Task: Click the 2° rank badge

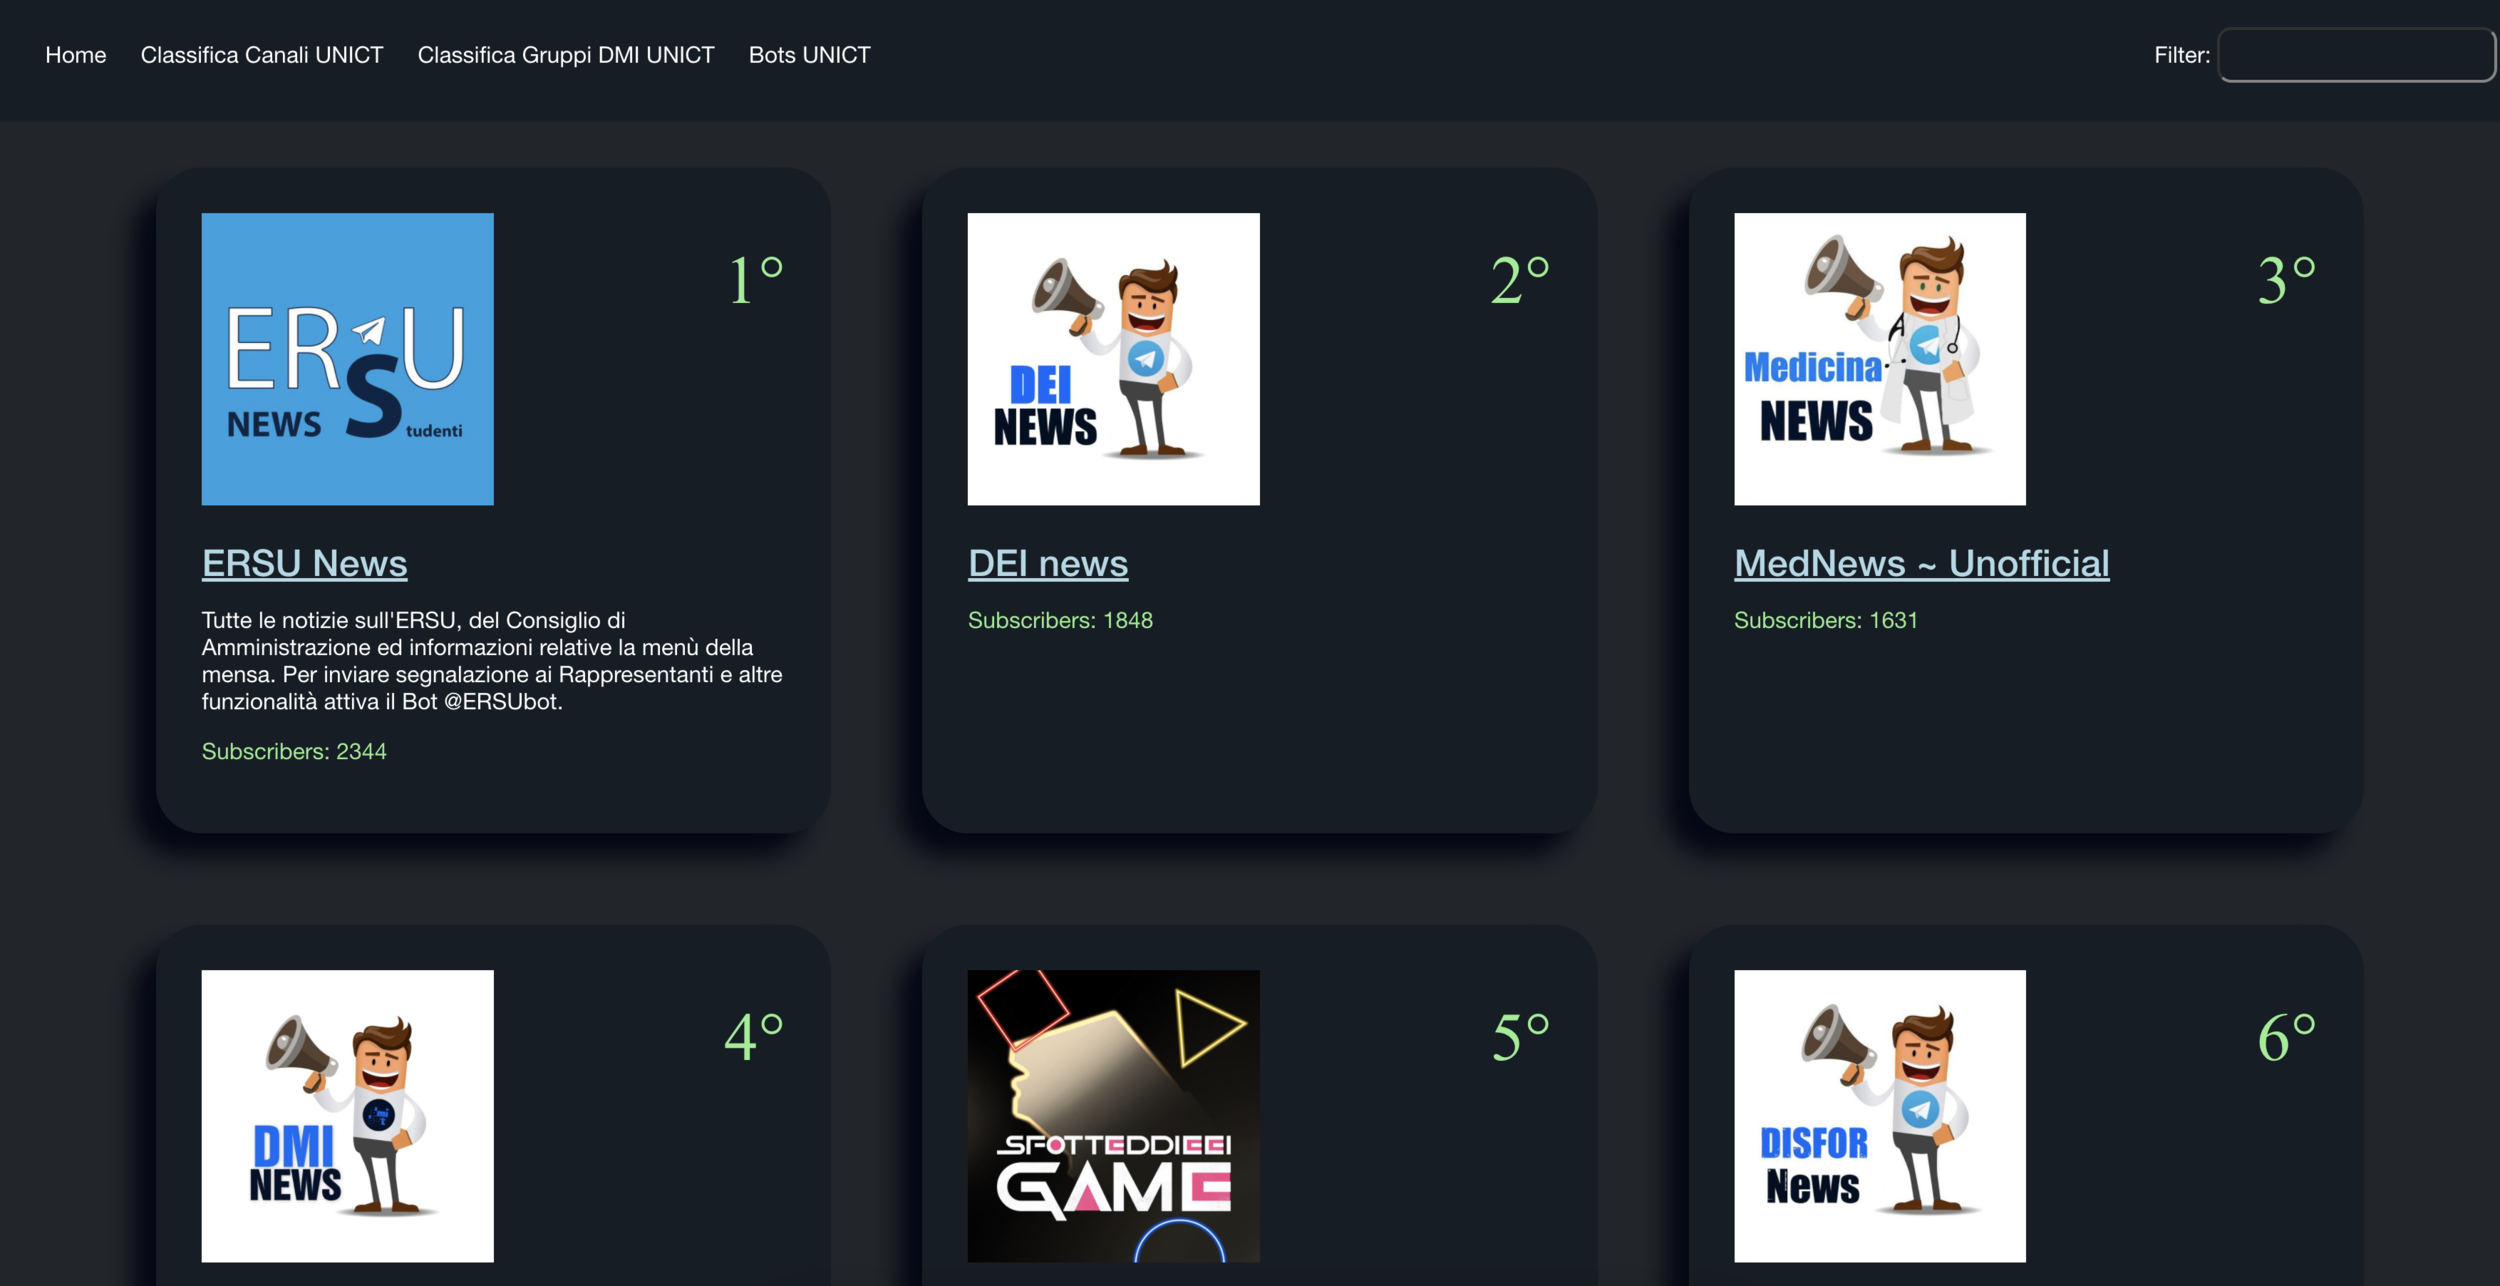Action: [1519, 279]
